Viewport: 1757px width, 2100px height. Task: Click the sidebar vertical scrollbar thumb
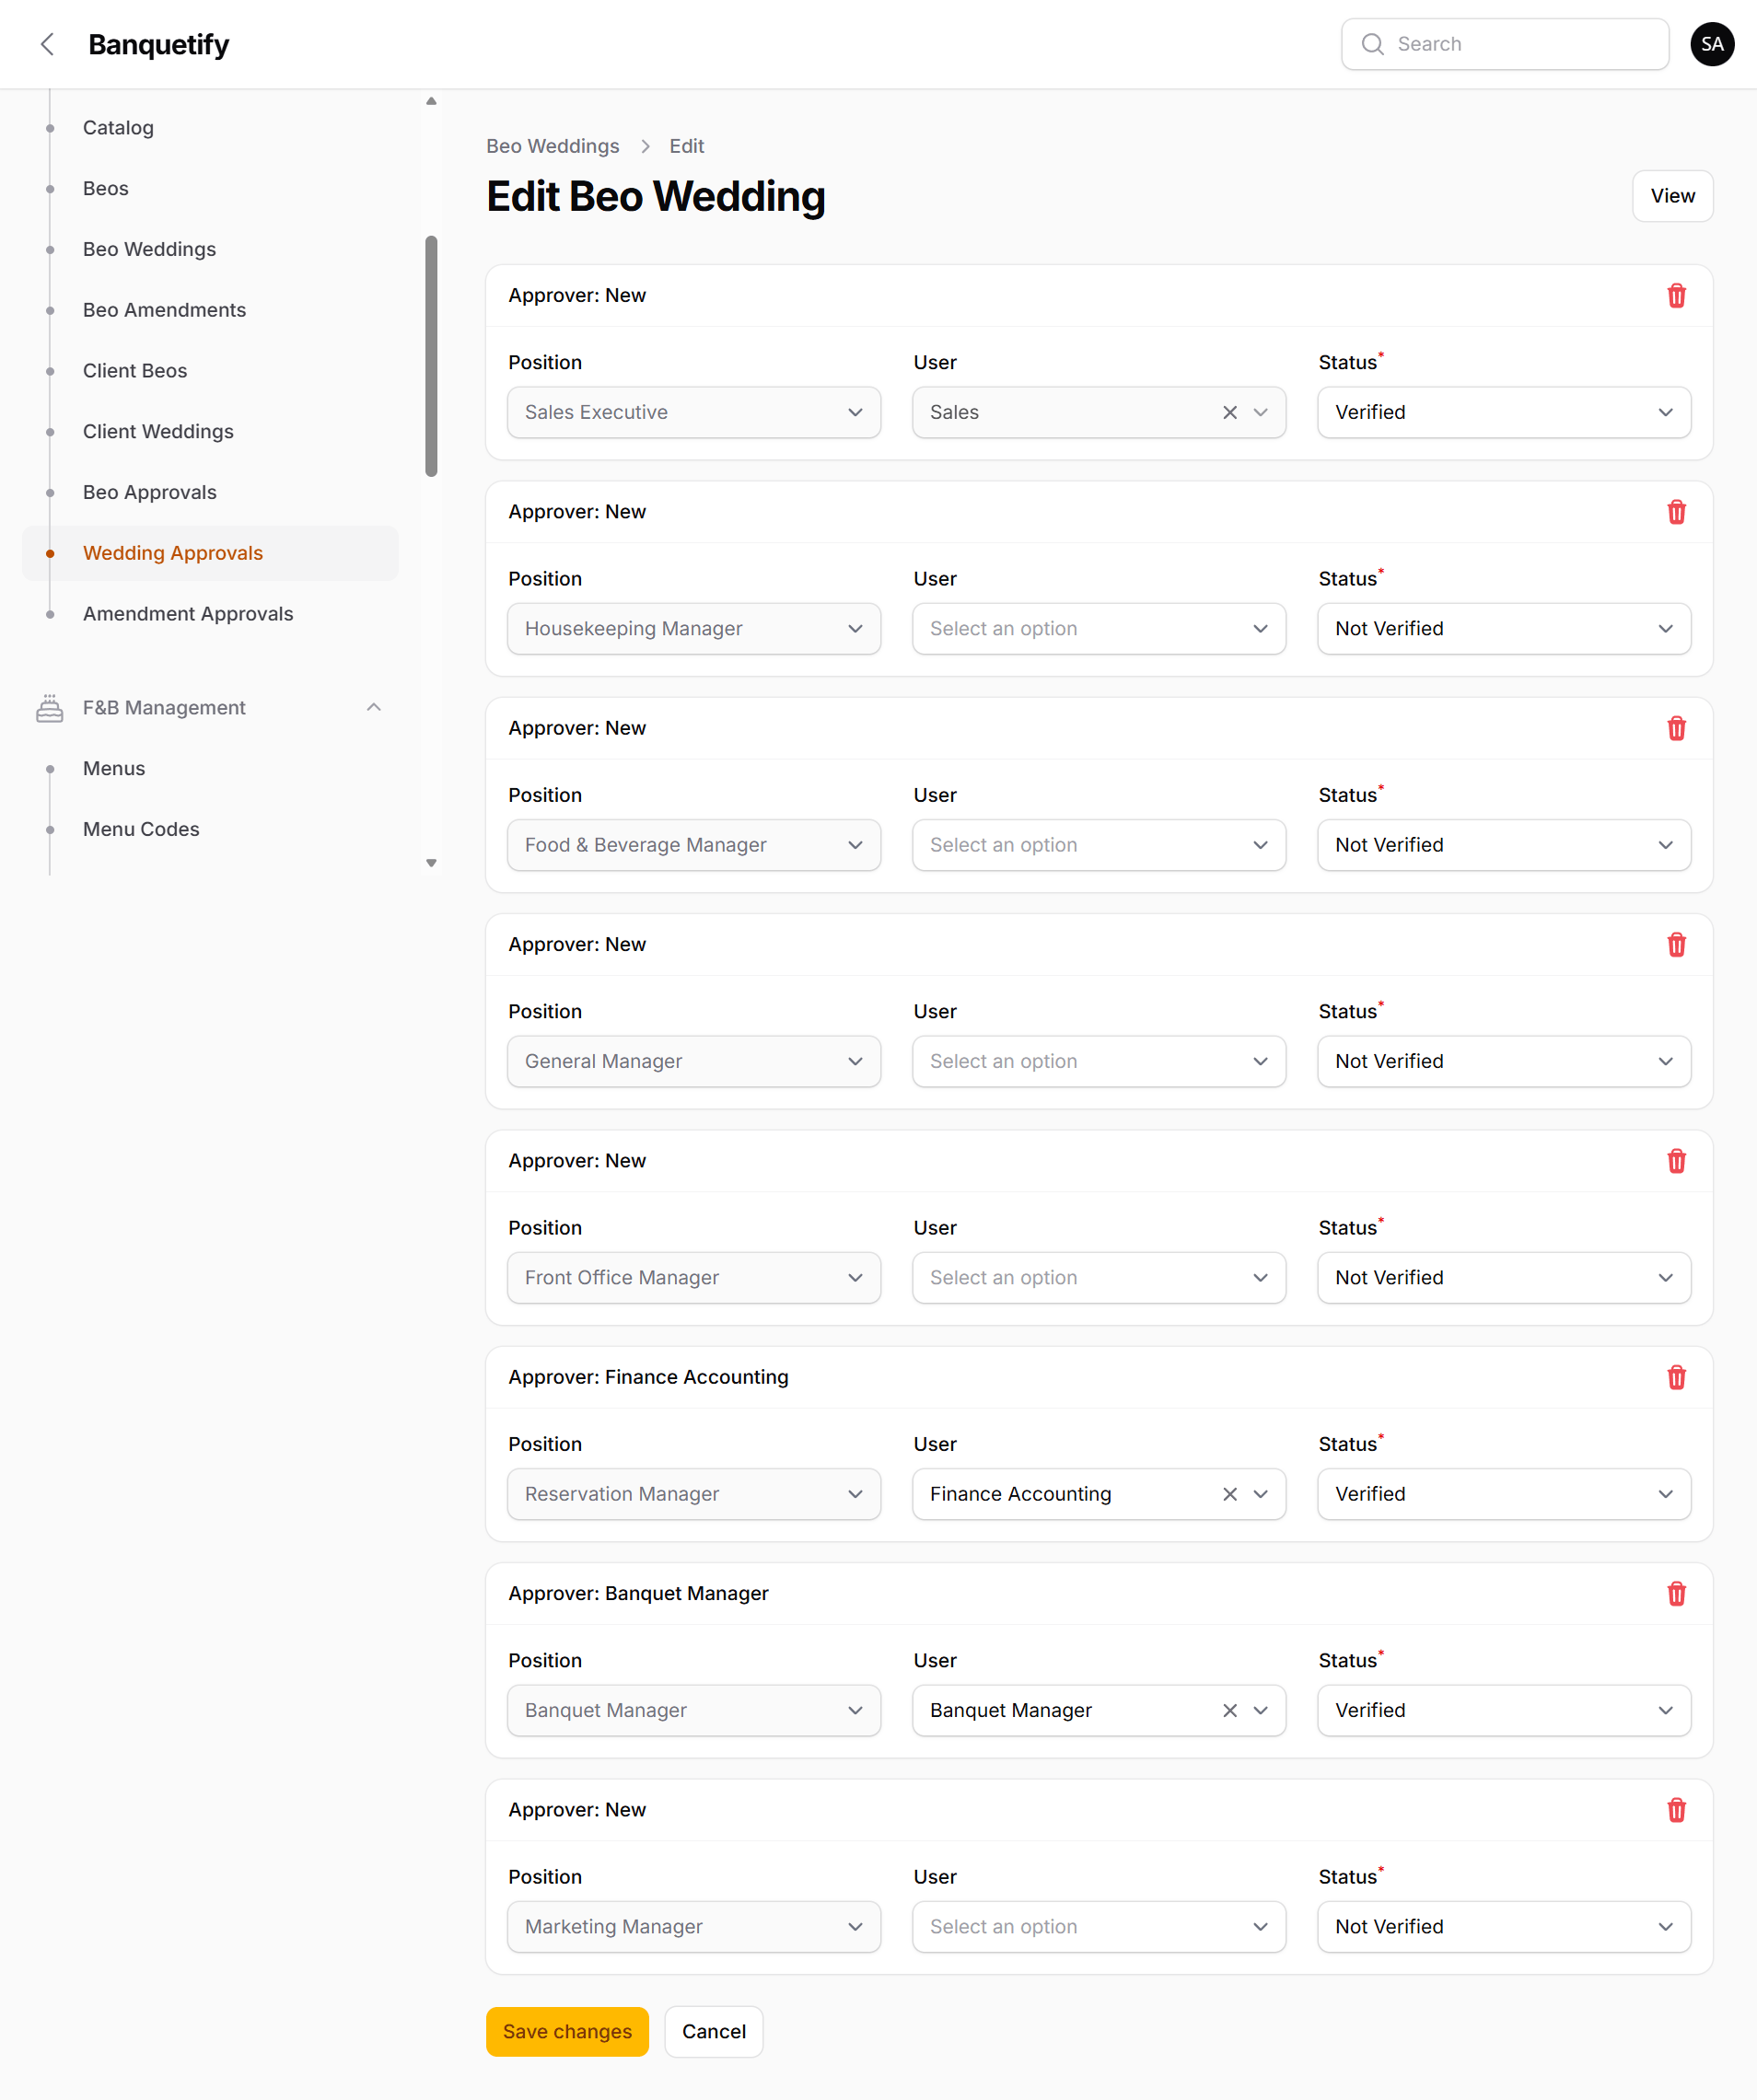(431, 356)
